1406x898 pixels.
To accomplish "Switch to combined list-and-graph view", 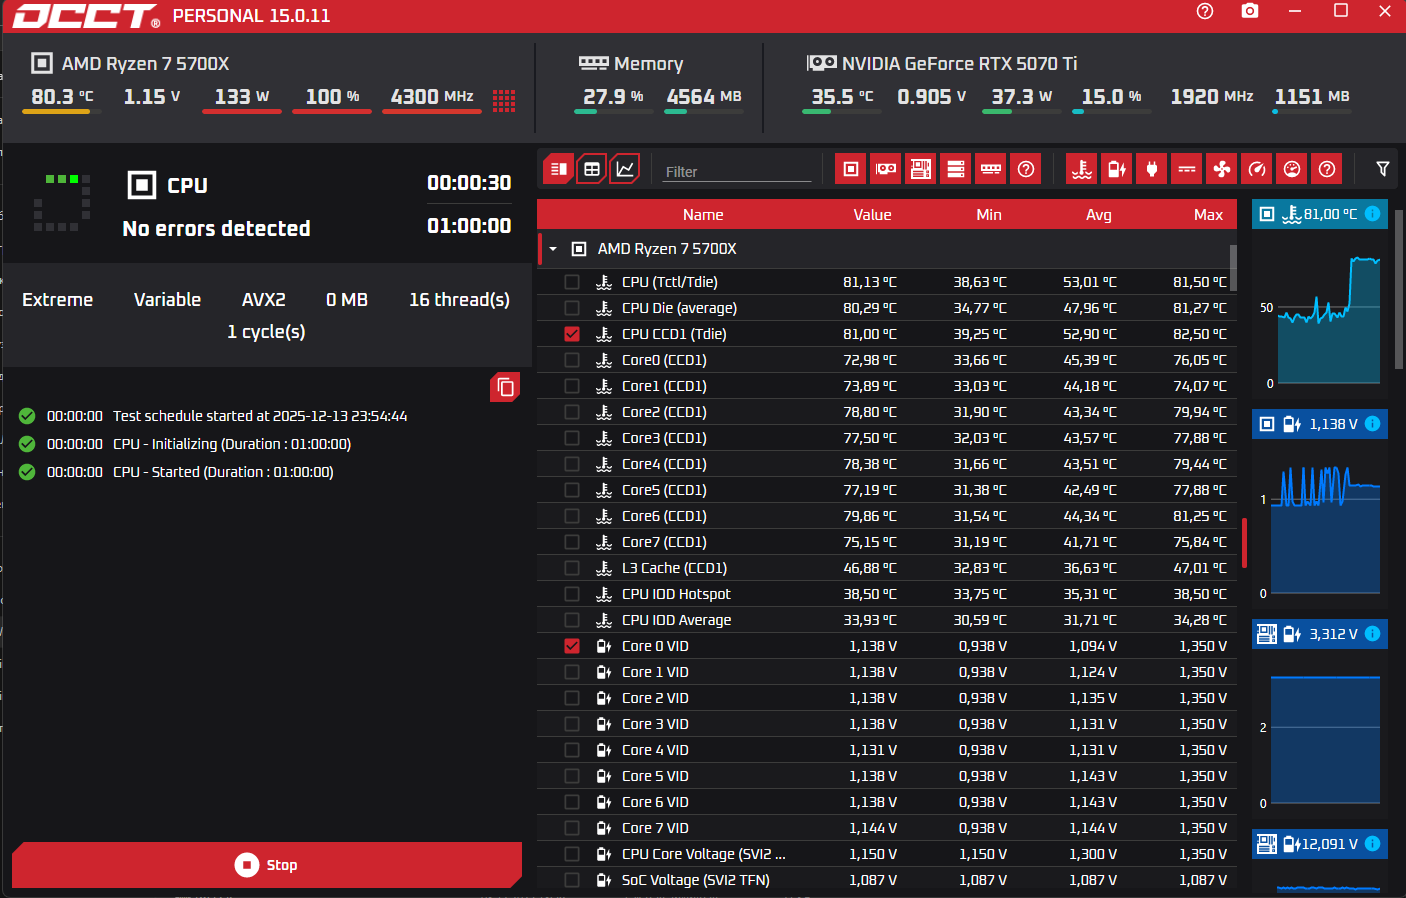I will click(559, 169).
